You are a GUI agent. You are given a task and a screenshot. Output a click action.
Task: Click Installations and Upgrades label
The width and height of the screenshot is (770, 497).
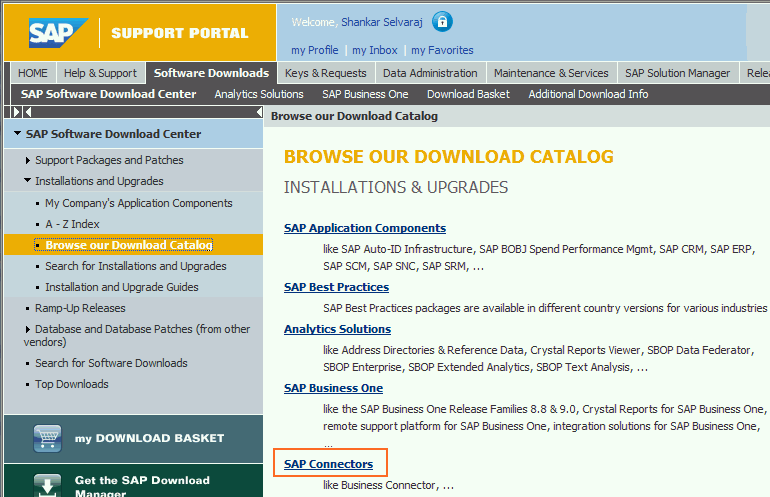pyautogui.click(x=99, y=181)
